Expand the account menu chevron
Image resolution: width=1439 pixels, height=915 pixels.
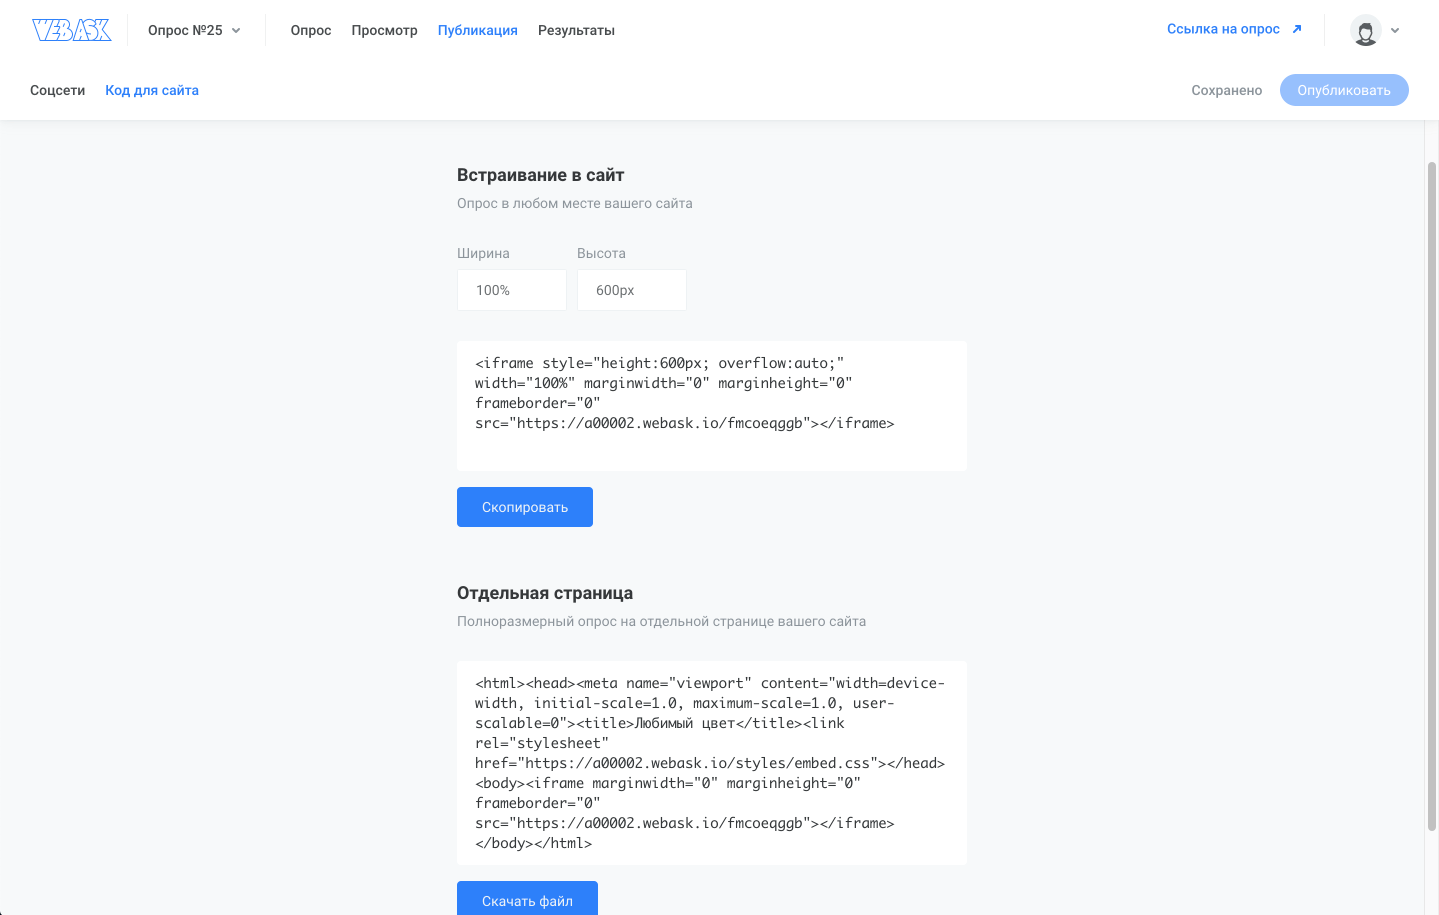coord(1394,31)
